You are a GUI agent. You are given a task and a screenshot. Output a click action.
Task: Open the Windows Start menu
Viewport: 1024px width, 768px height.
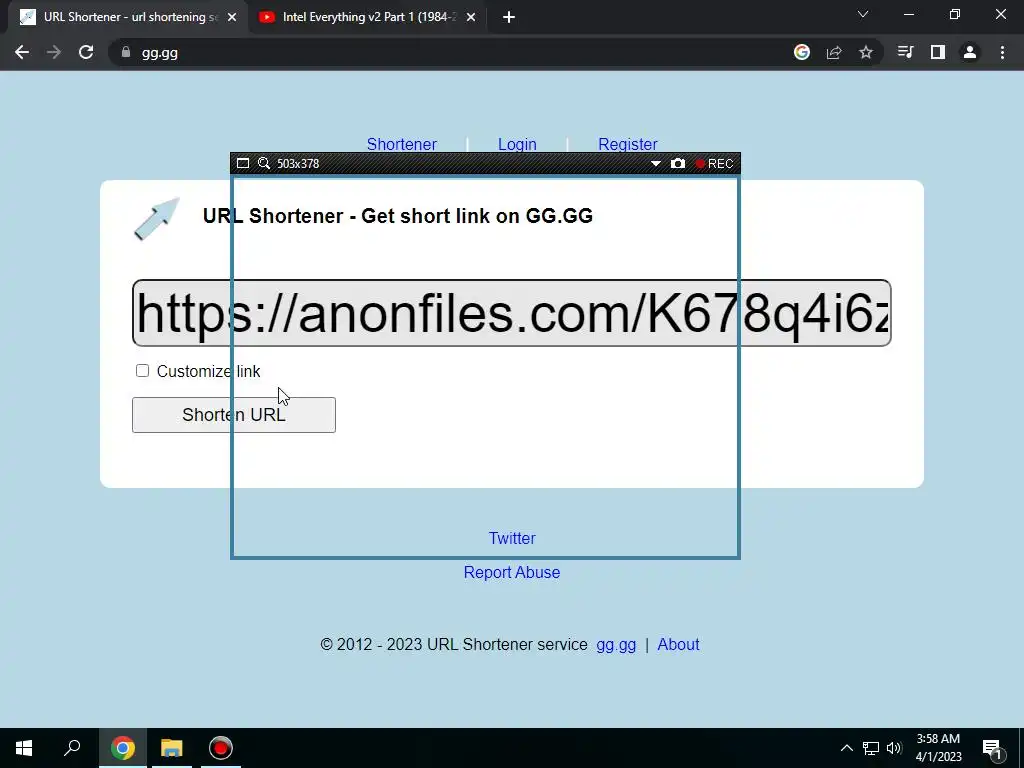click(24, 748)
